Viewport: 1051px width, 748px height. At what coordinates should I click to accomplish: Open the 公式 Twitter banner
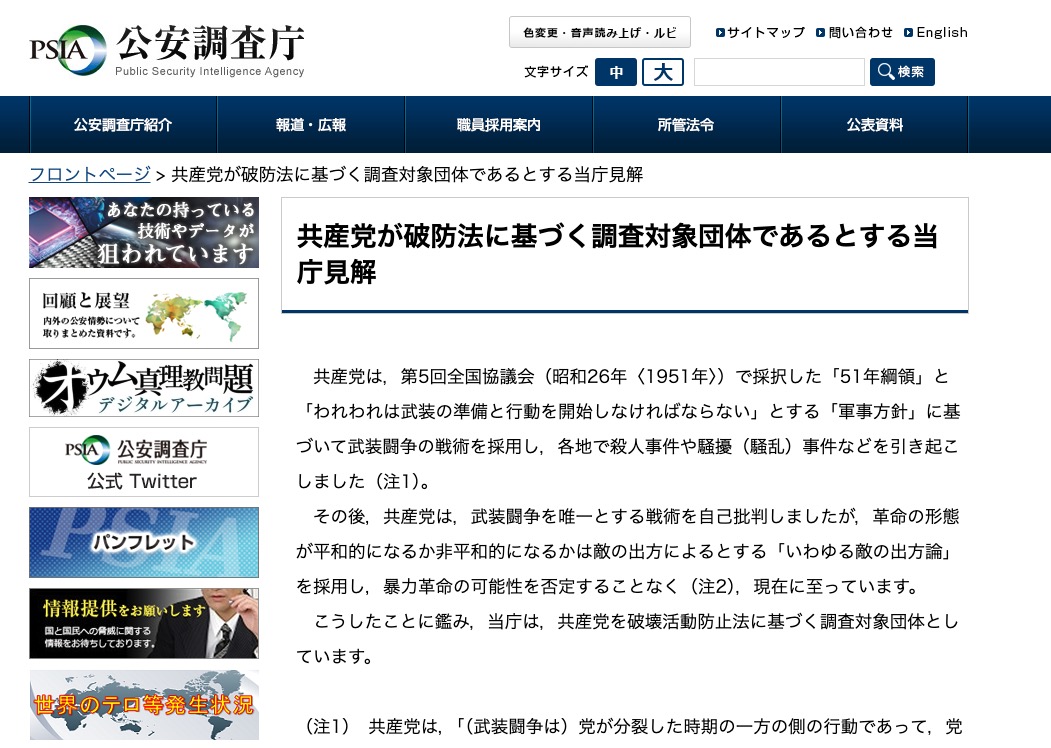(144, 462)
